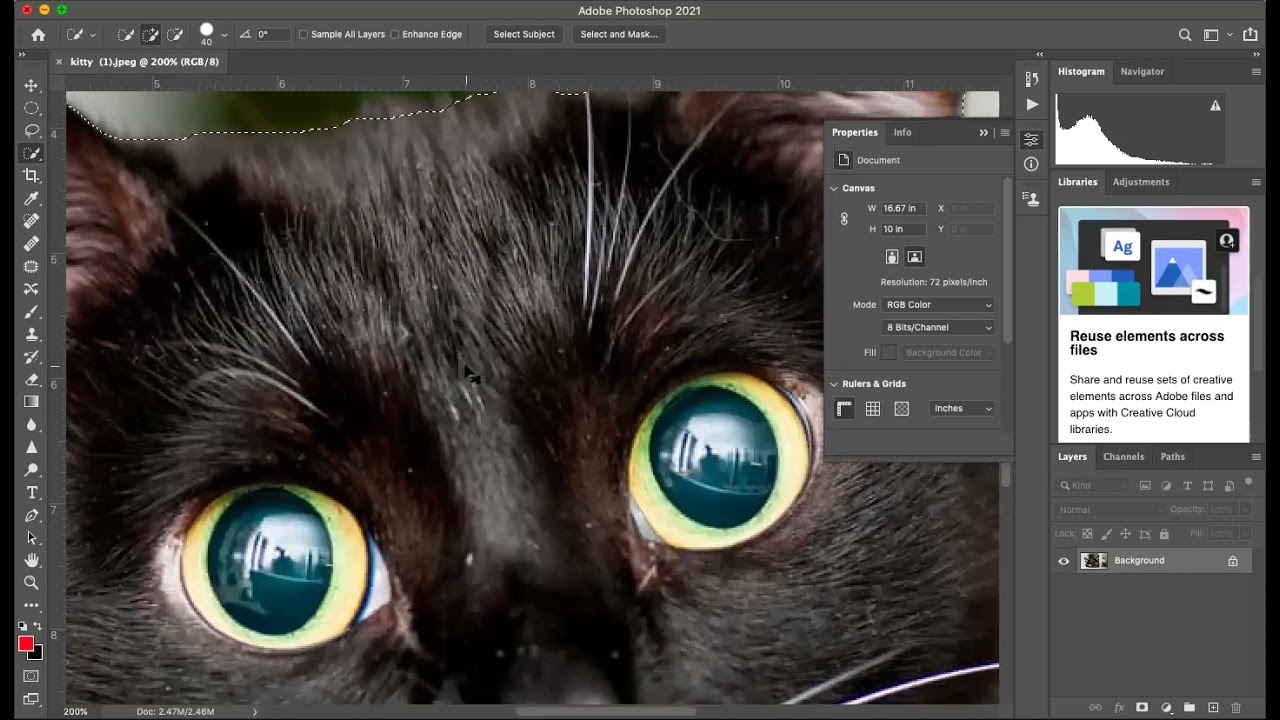The width and height of the screenshot is (1280, 720).
Task: Select the Dodge tool
Action: pyautogui.click(x=31, y=470)
